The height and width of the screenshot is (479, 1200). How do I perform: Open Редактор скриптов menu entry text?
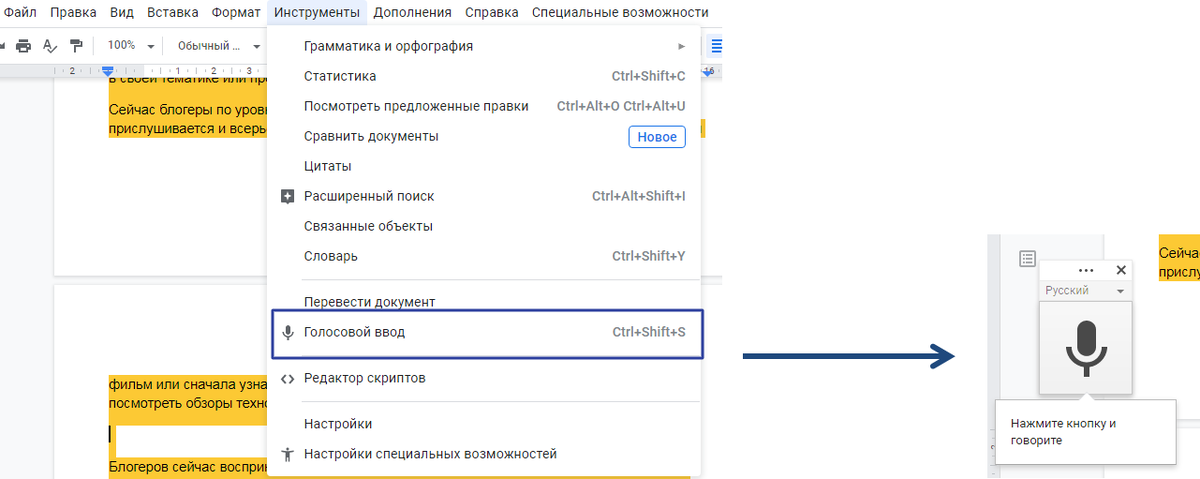point(365,378)
